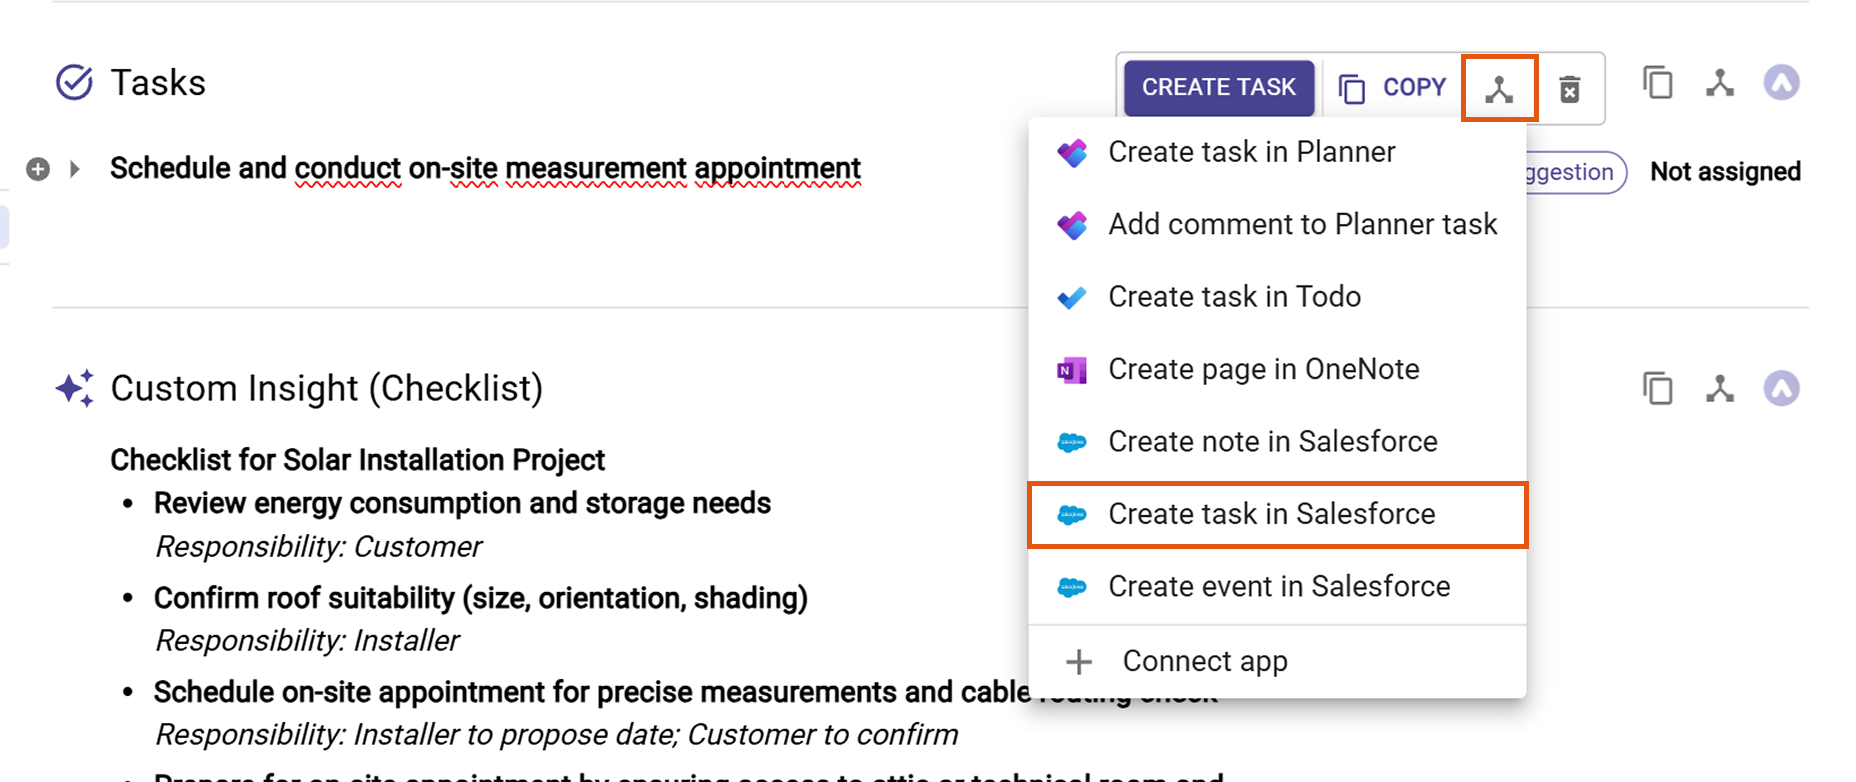
Task: Choose Create page in OneNote
Action: pyautogui.click(x=1263, y=370)
